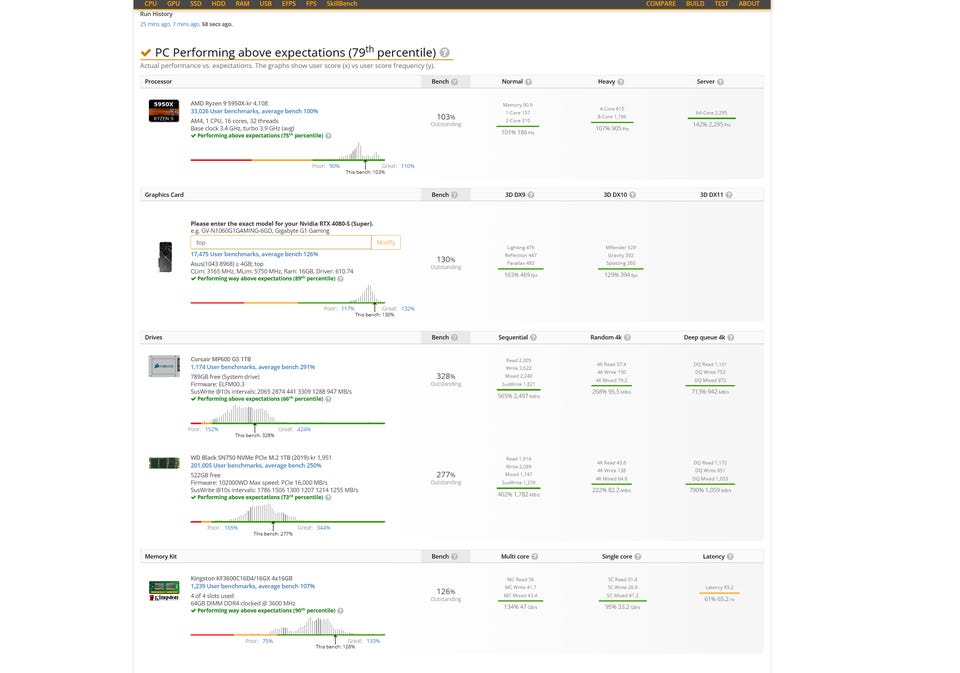Open 1,239 User benchmarks Kingston link
This screenshot has height=673, width=960.
point(252,586)
